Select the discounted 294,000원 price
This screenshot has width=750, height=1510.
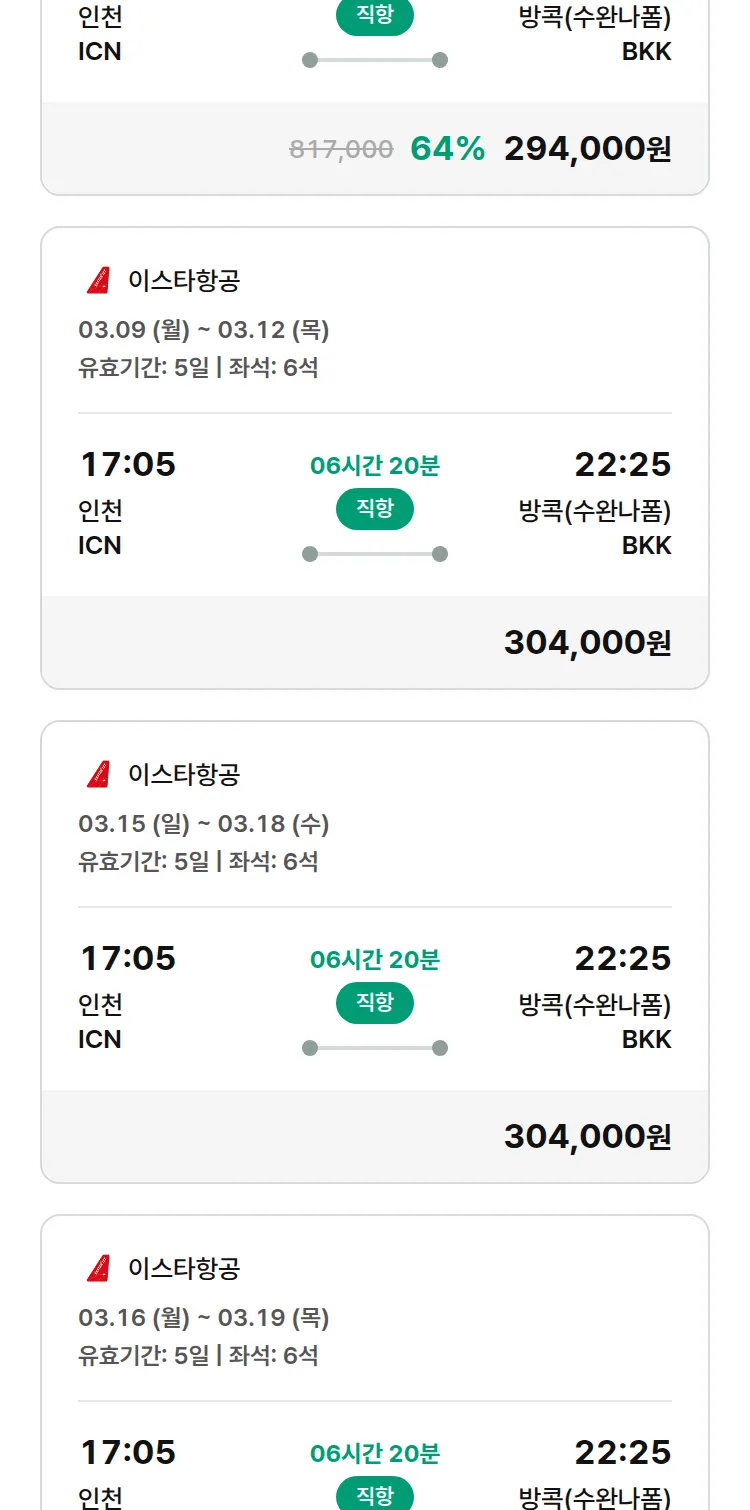point(587,149)
